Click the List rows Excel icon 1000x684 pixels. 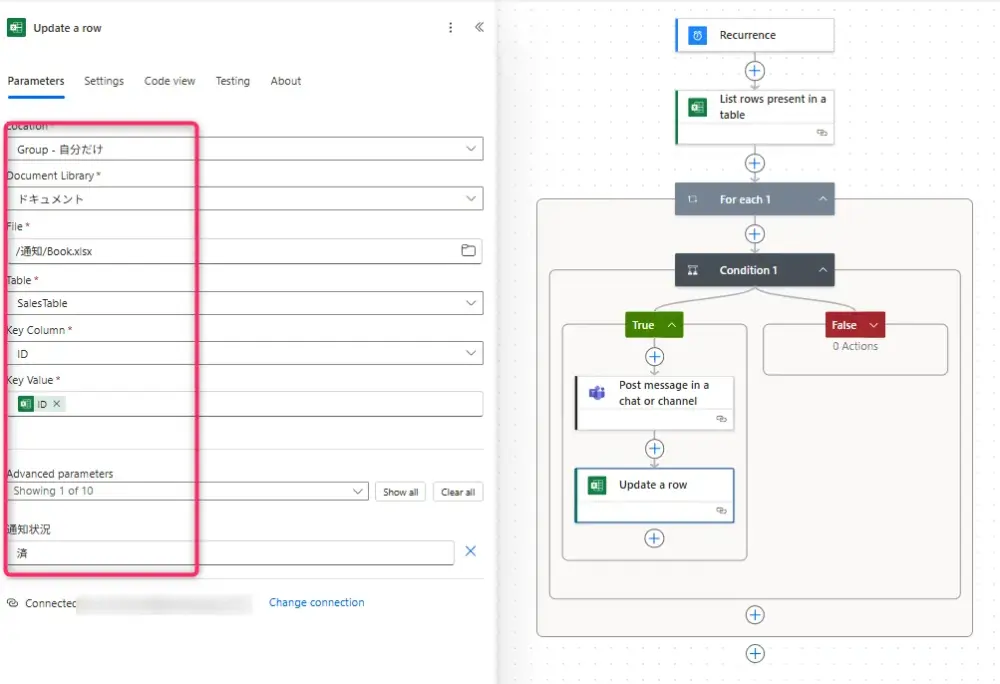[x=697, y=107]
